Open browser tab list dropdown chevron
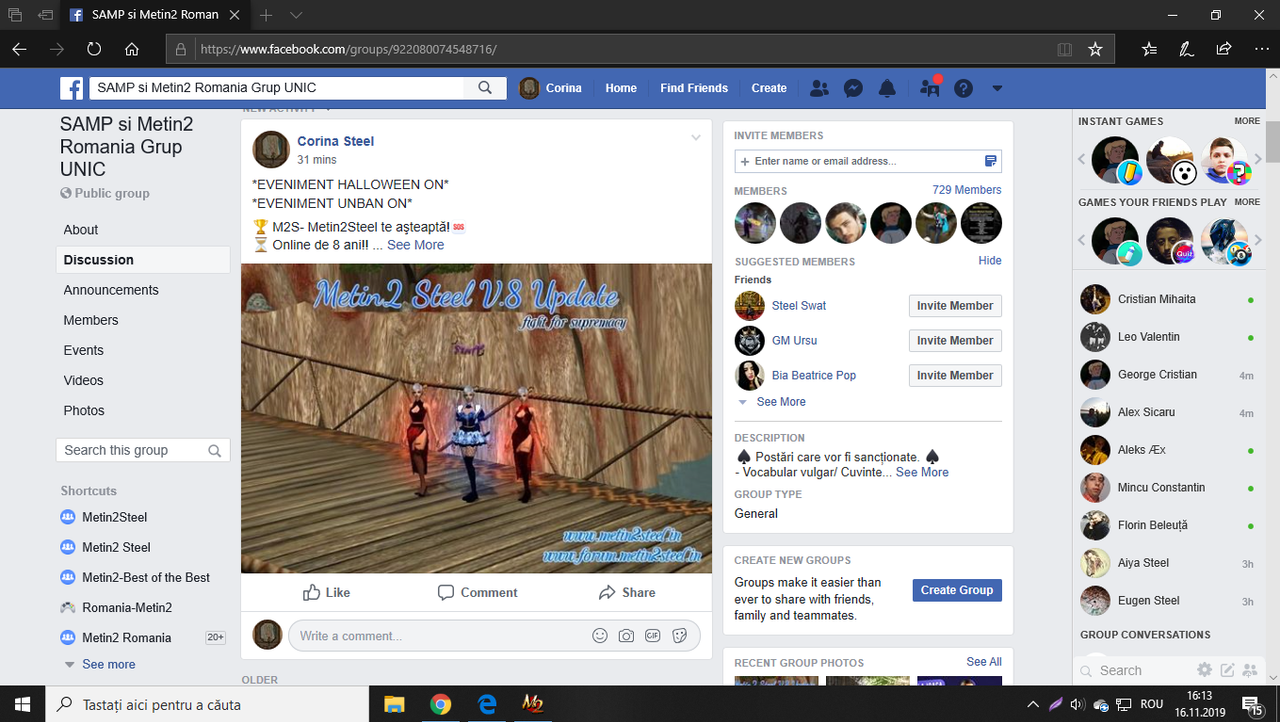Screen dimensions: 1280x722 [x=296, y=15]
